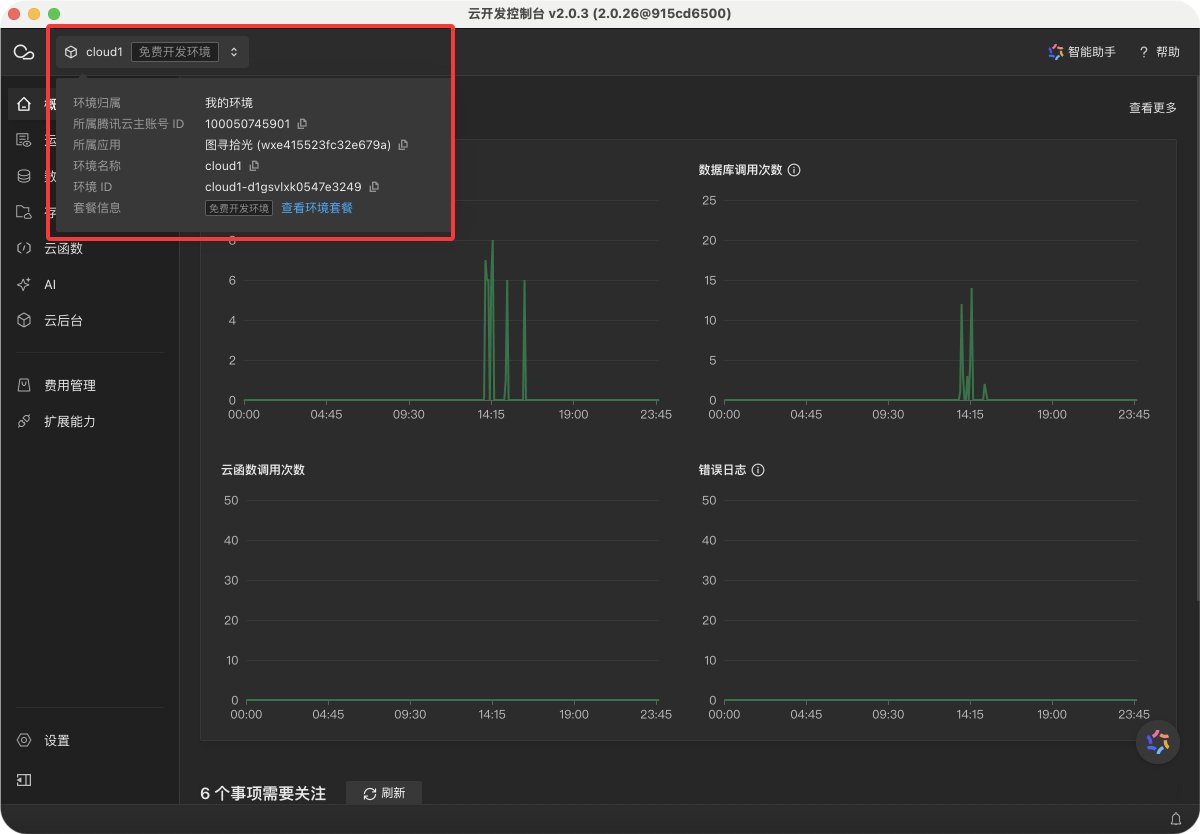Viewport: 1200px width, 834px height.
Task: Open the database cylinder icon in sidebar
Action: pyautogui.click(x=24, y=176)
